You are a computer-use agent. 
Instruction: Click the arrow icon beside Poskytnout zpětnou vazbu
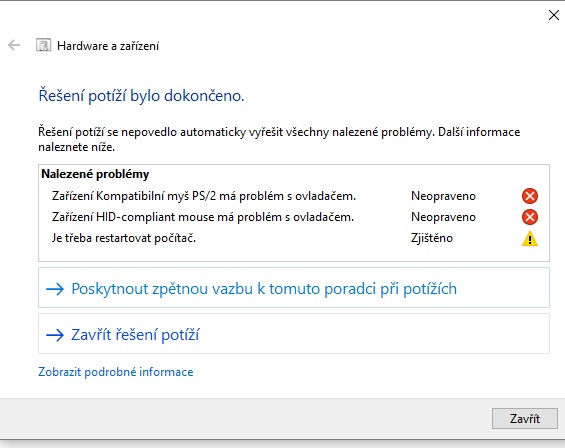pyautogui.click(x=55, y=289)
